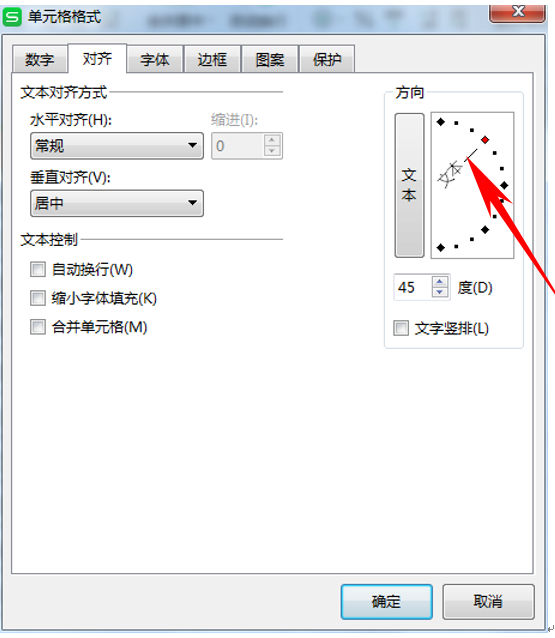Open 水平对齐 dropdown showing 常规

[117, 146]
